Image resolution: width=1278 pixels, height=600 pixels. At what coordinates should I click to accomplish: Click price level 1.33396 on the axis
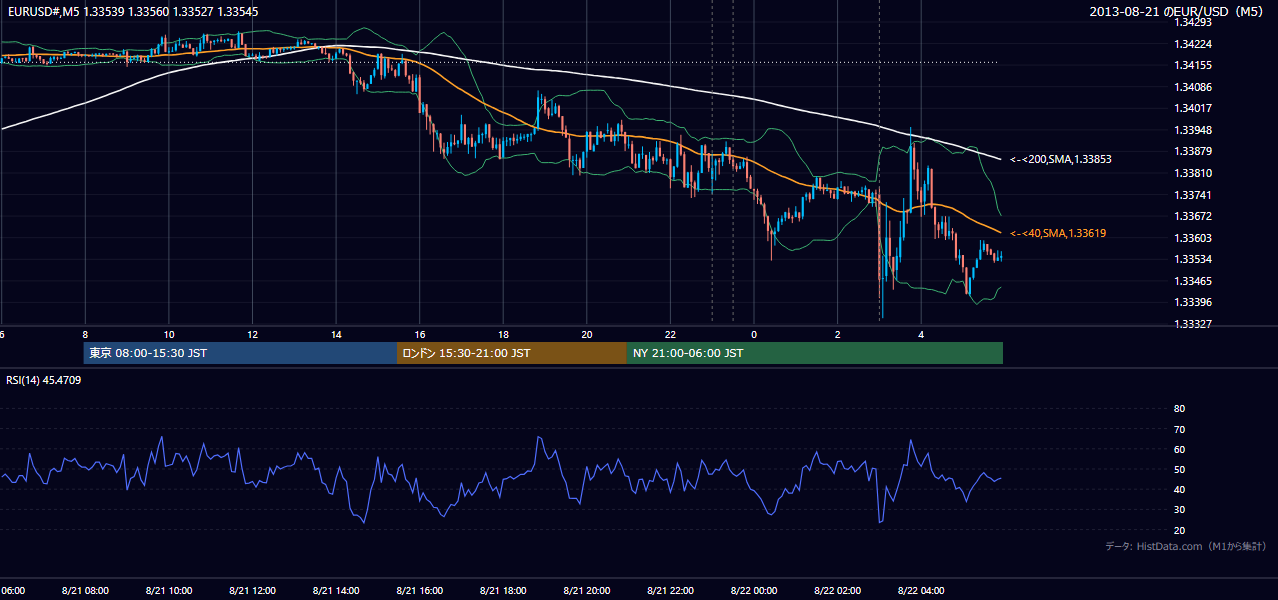[x=1194, y=302]
